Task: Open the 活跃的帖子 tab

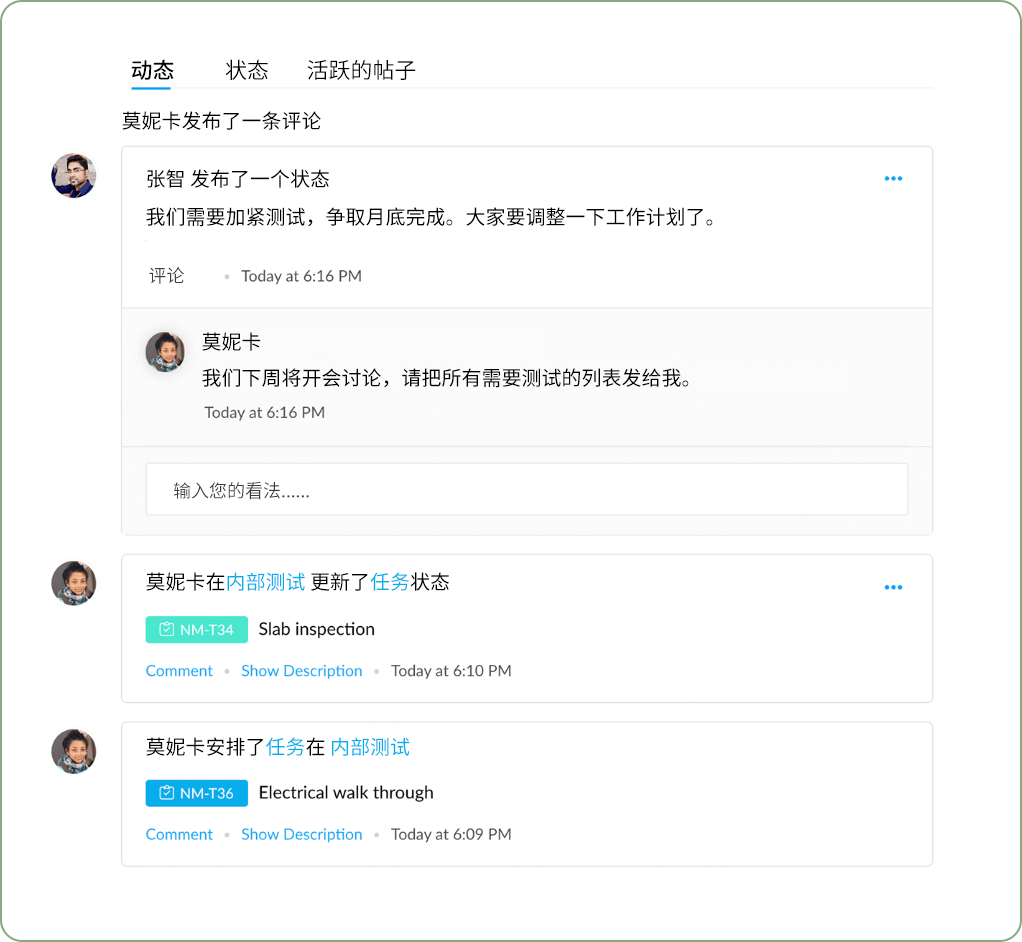Action: (x=363, y=70)
